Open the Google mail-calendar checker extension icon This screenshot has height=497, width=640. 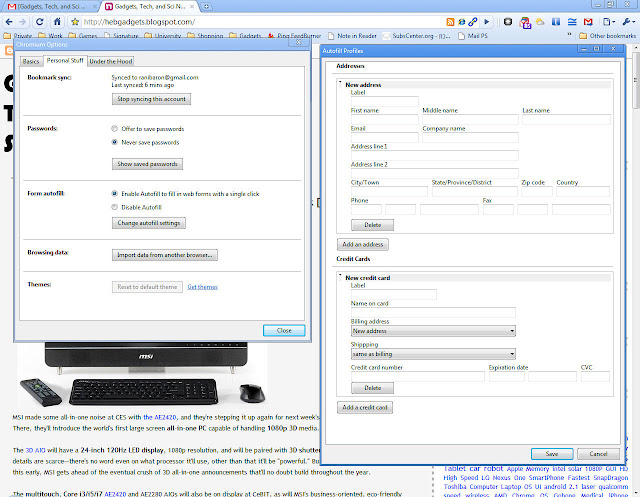click(x=525, y=22)
